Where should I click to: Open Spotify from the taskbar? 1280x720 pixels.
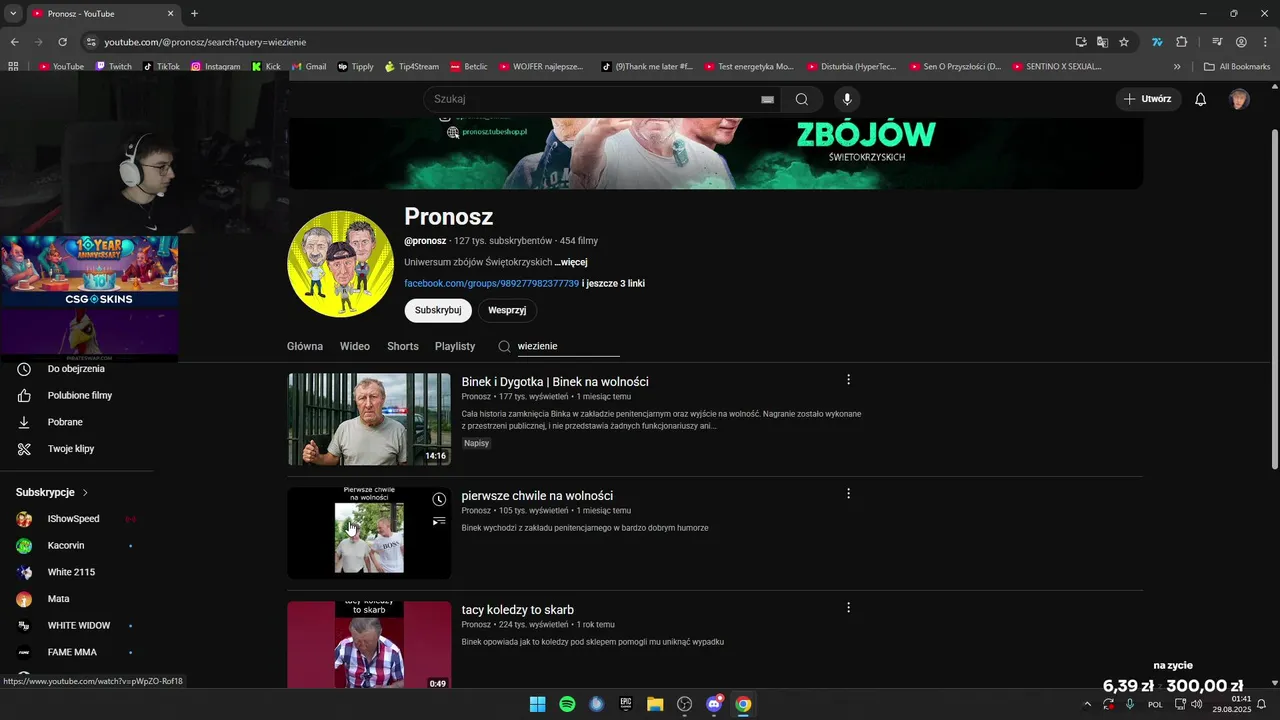(x=567, y=704)
